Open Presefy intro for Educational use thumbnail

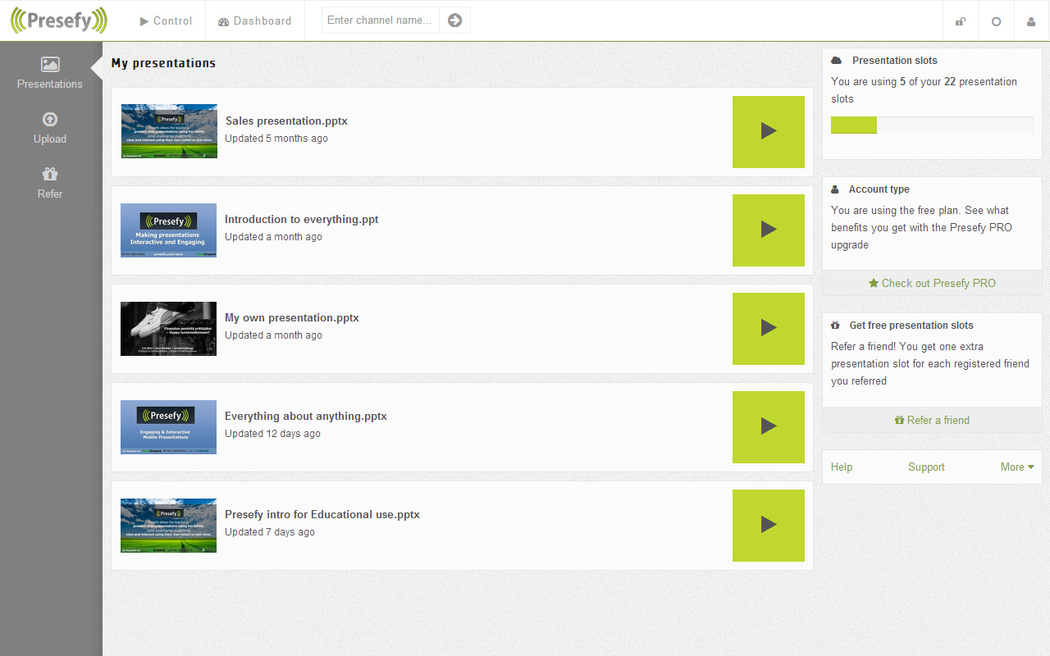point(168,525)
